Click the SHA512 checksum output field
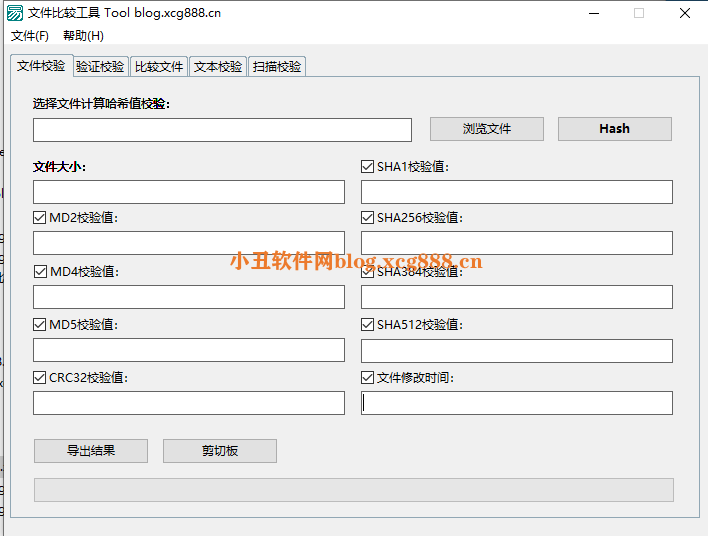The image size is (708, 536). pos(517,351)
